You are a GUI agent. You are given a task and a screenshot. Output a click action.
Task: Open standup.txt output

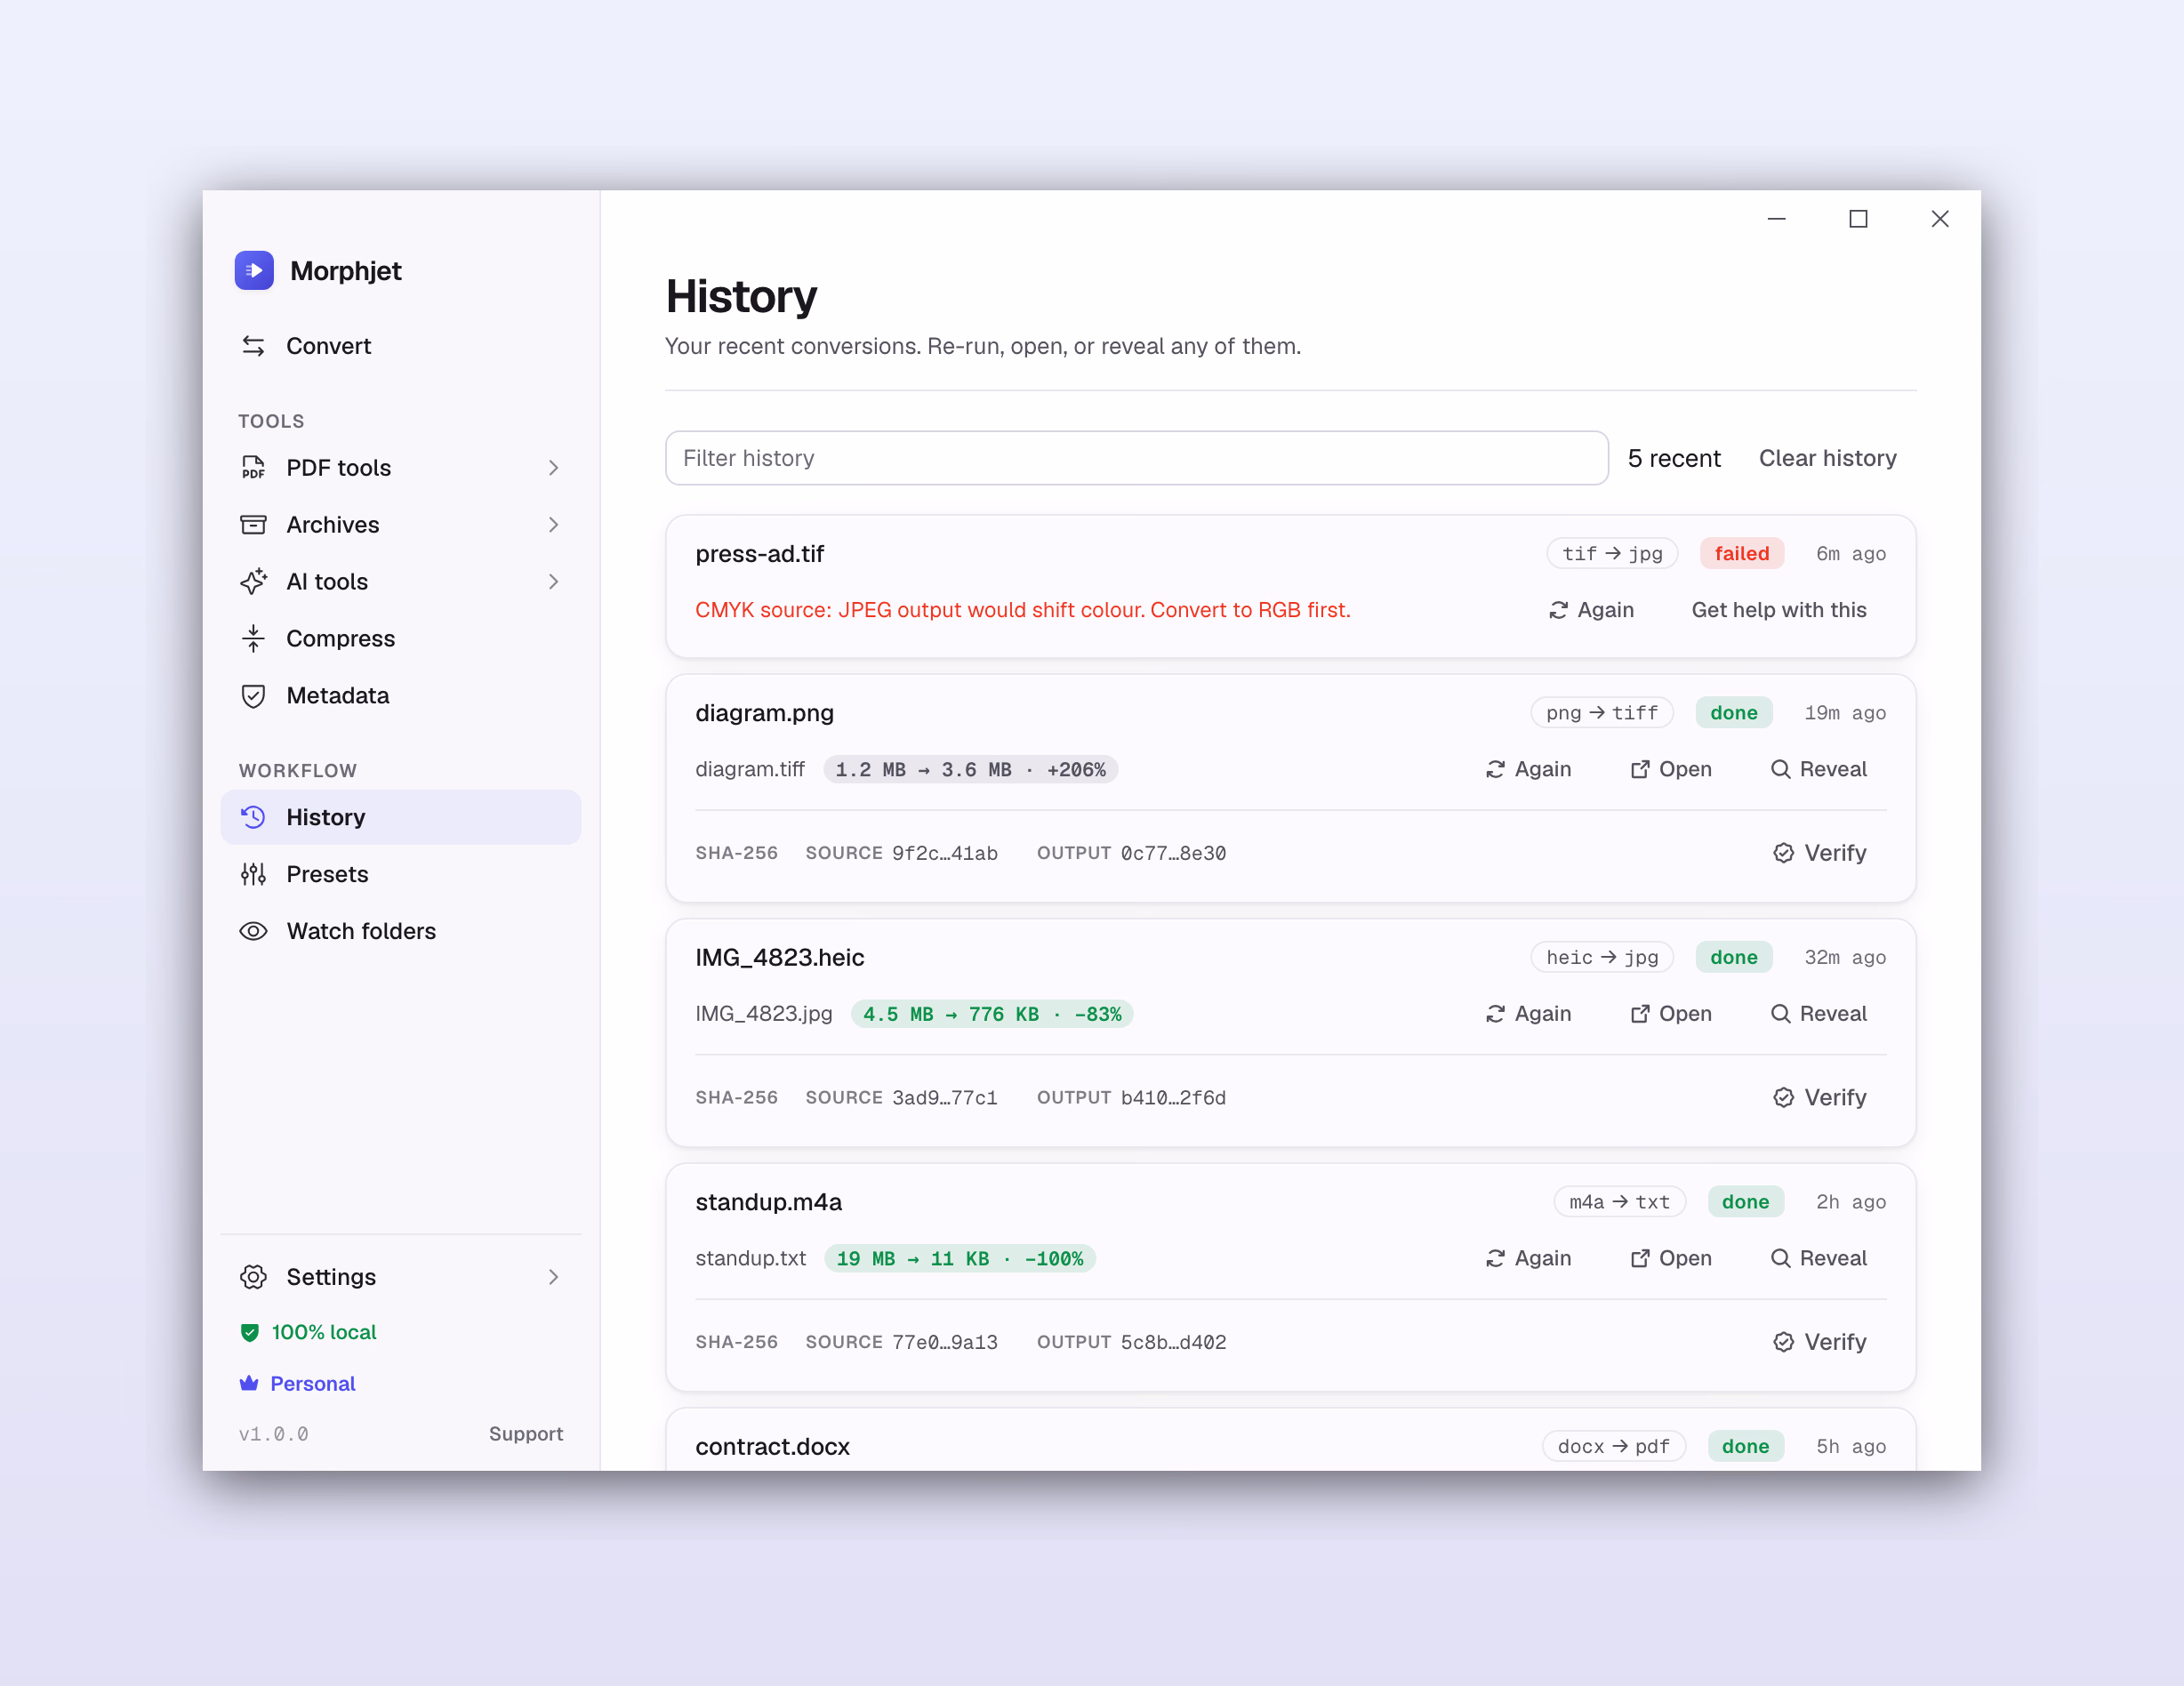1671,1258
